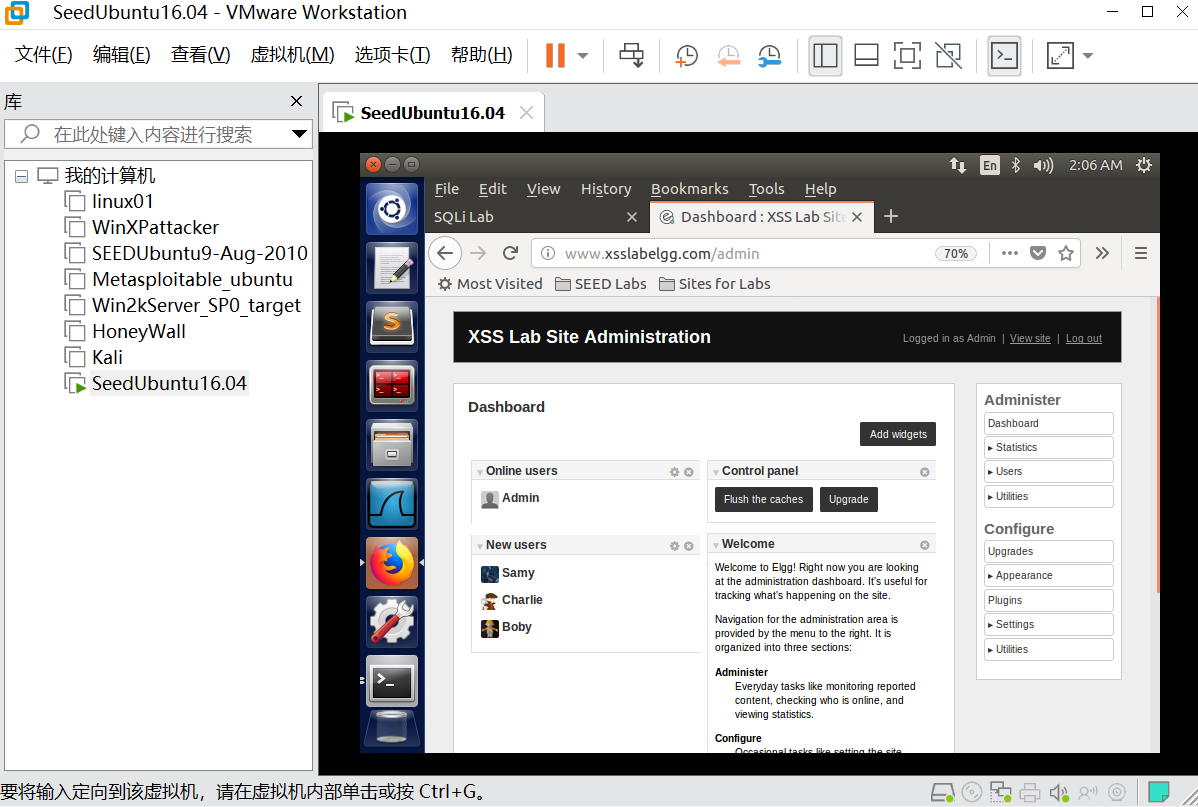1198x807 pixels.
Task: Go back in Firefox
Action: 445,254
